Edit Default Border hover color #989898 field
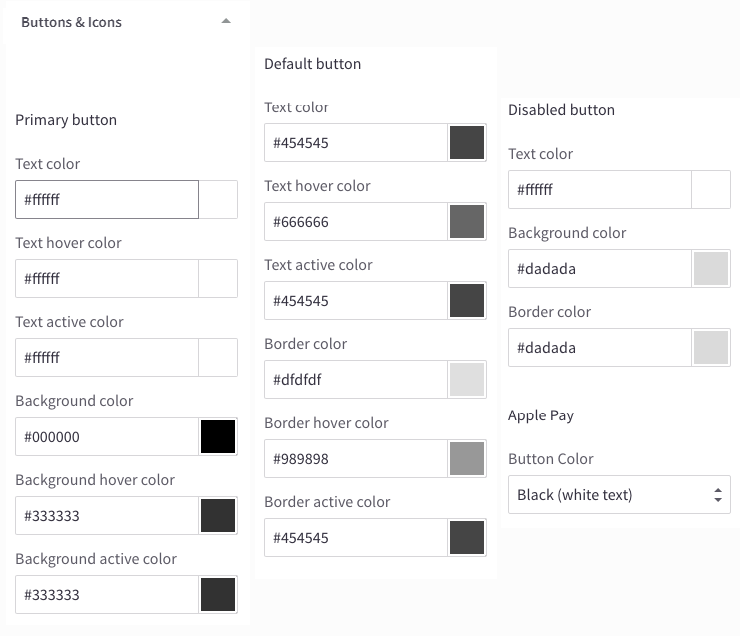The width and height of the screenshot is (740, 636). pyautogui.click(x=355, y=459)
